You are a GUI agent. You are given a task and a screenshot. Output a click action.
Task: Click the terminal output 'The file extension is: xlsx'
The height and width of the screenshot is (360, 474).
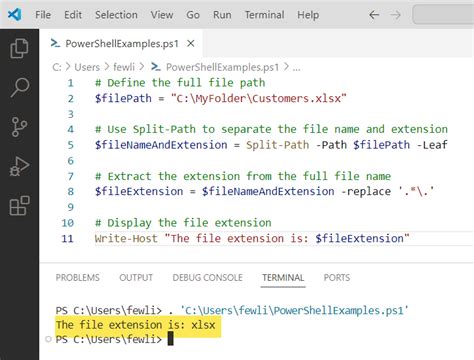pyautogui.click(x=135, y=325)
